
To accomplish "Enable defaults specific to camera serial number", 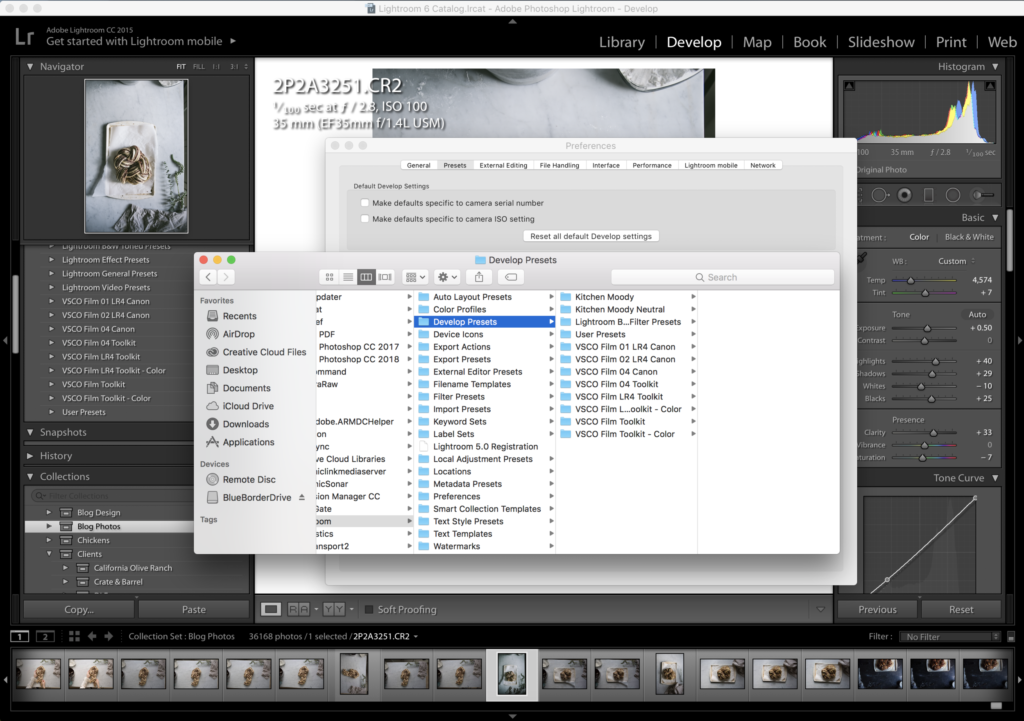I will [364, 202].
